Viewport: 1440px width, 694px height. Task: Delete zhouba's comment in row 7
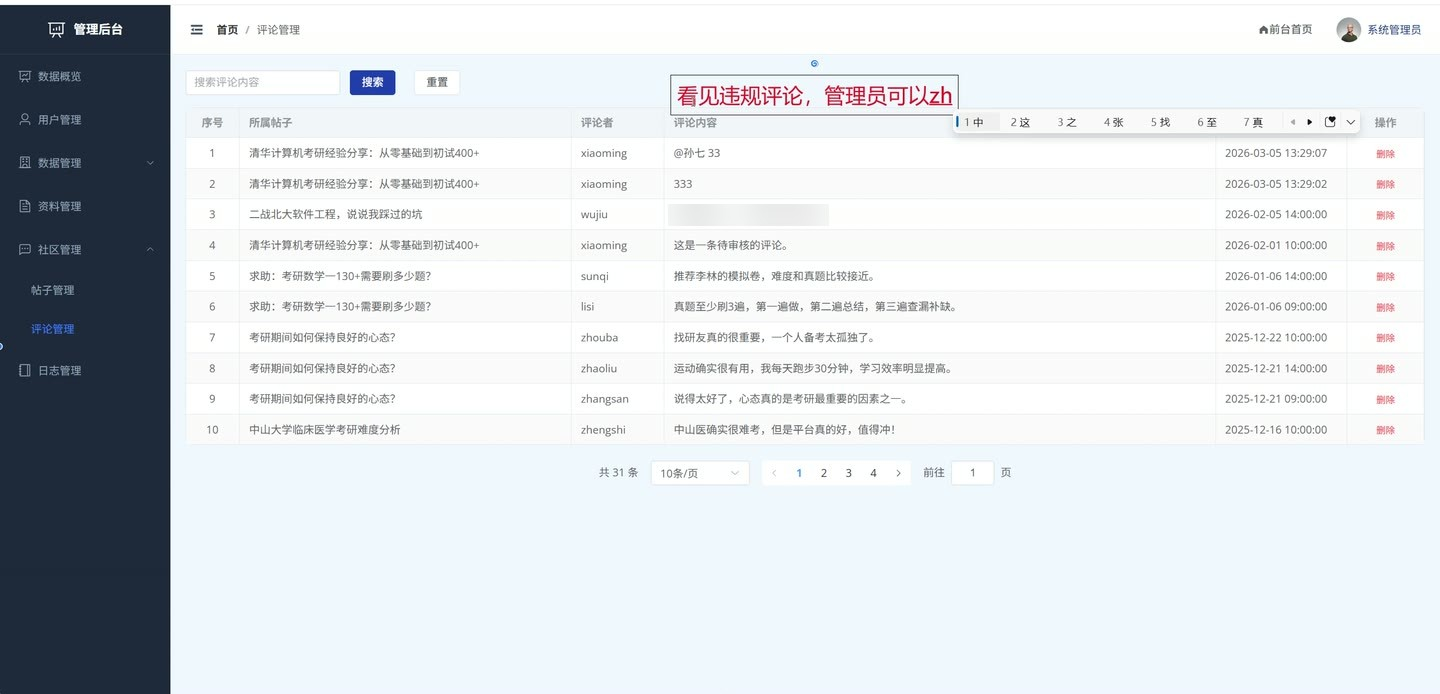click(1385, 338)
